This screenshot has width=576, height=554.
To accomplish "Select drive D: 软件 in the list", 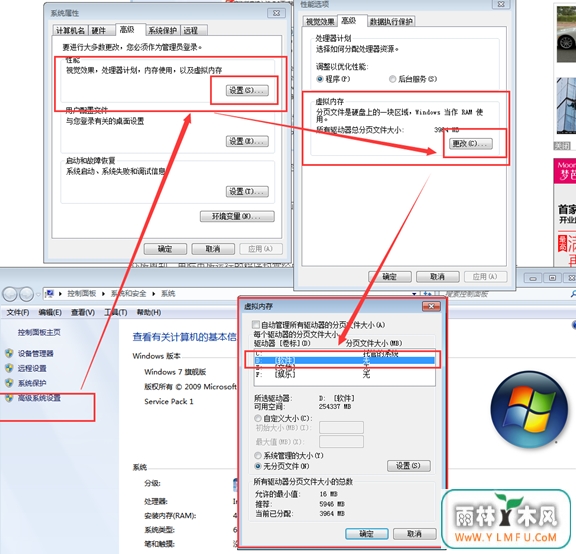I will [x=344, y=360].
